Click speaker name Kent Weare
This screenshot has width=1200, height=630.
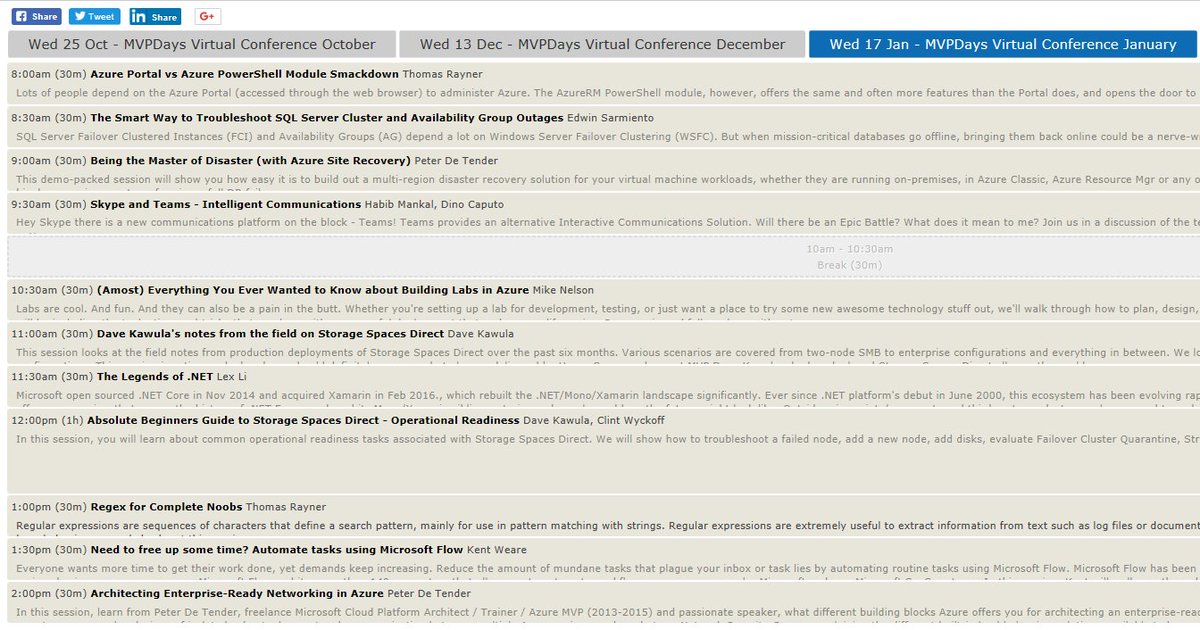coord(498,549)
